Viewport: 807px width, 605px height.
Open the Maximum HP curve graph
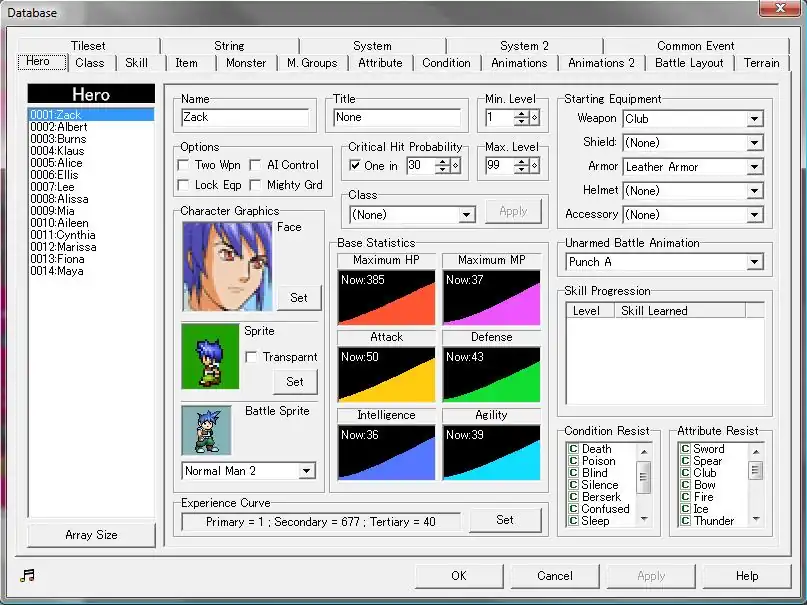[386, 297]
